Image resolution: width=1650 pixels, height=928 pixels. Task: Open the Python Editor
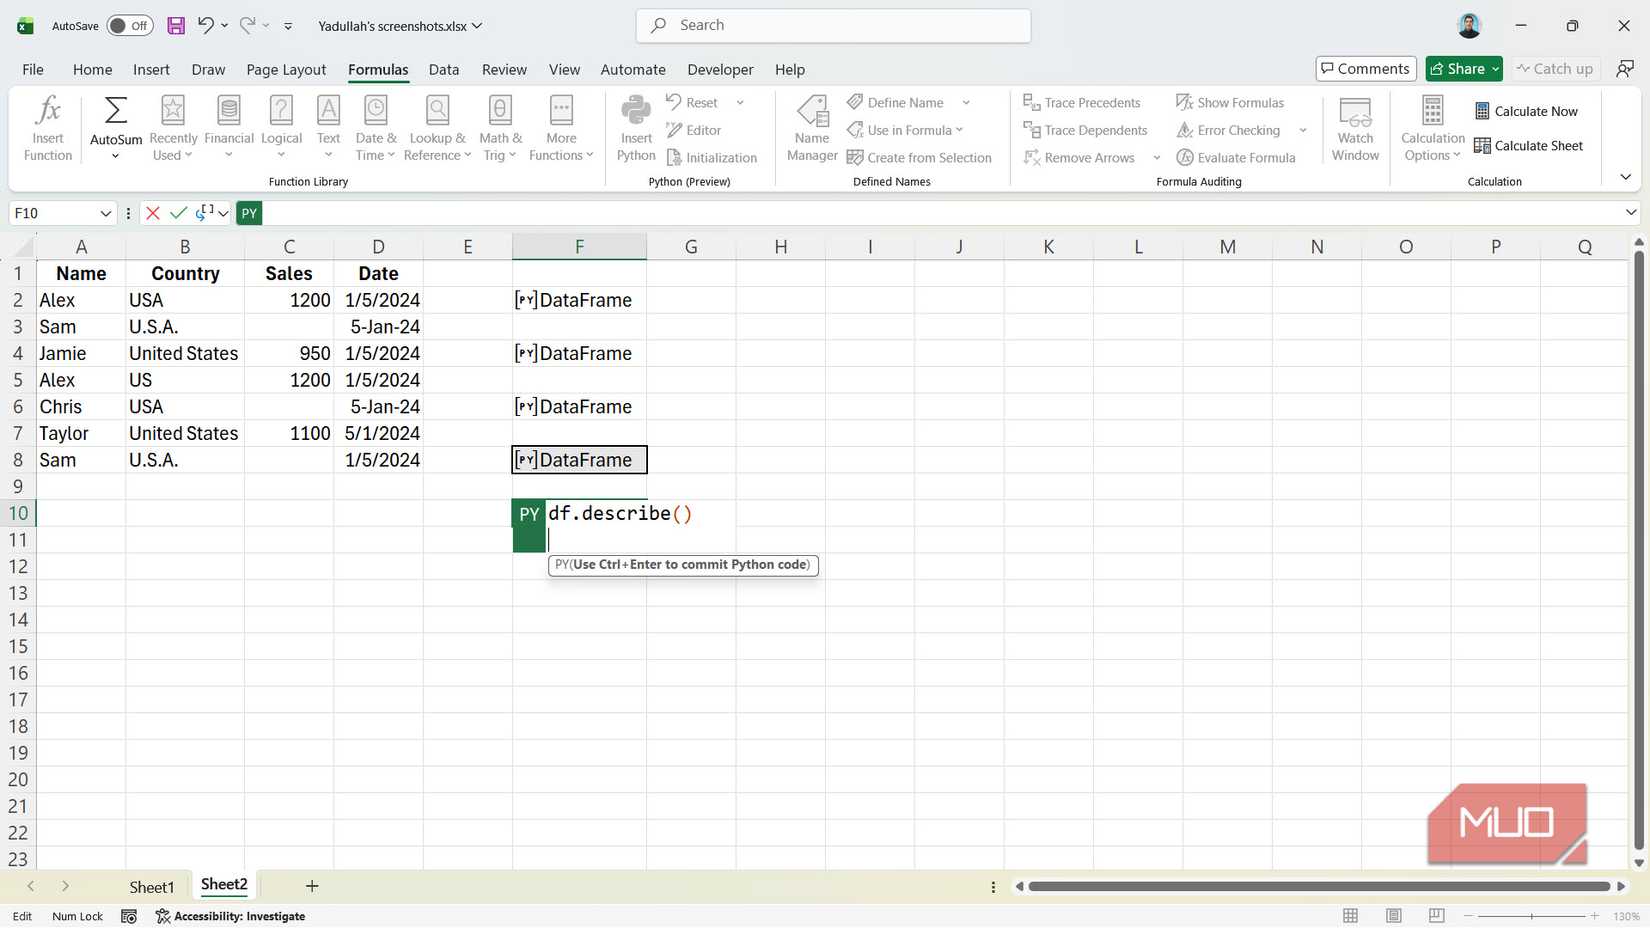click(694, 130)
